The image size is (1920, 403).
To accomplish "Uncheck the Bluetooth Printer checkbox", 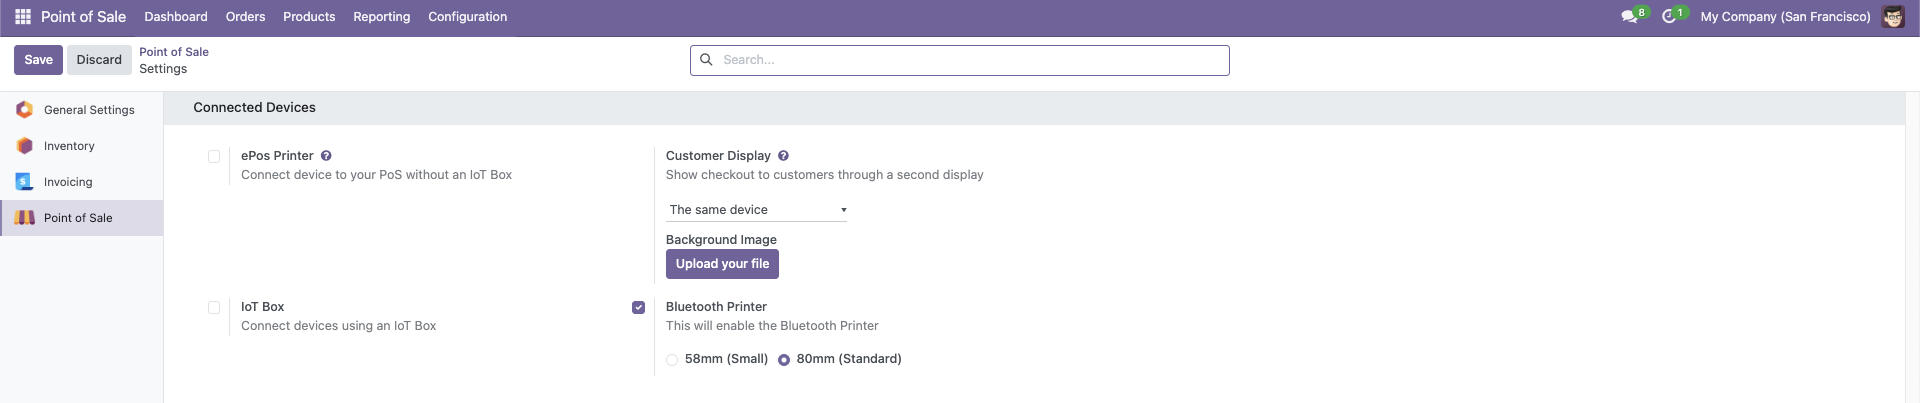I will click(638, 307).
